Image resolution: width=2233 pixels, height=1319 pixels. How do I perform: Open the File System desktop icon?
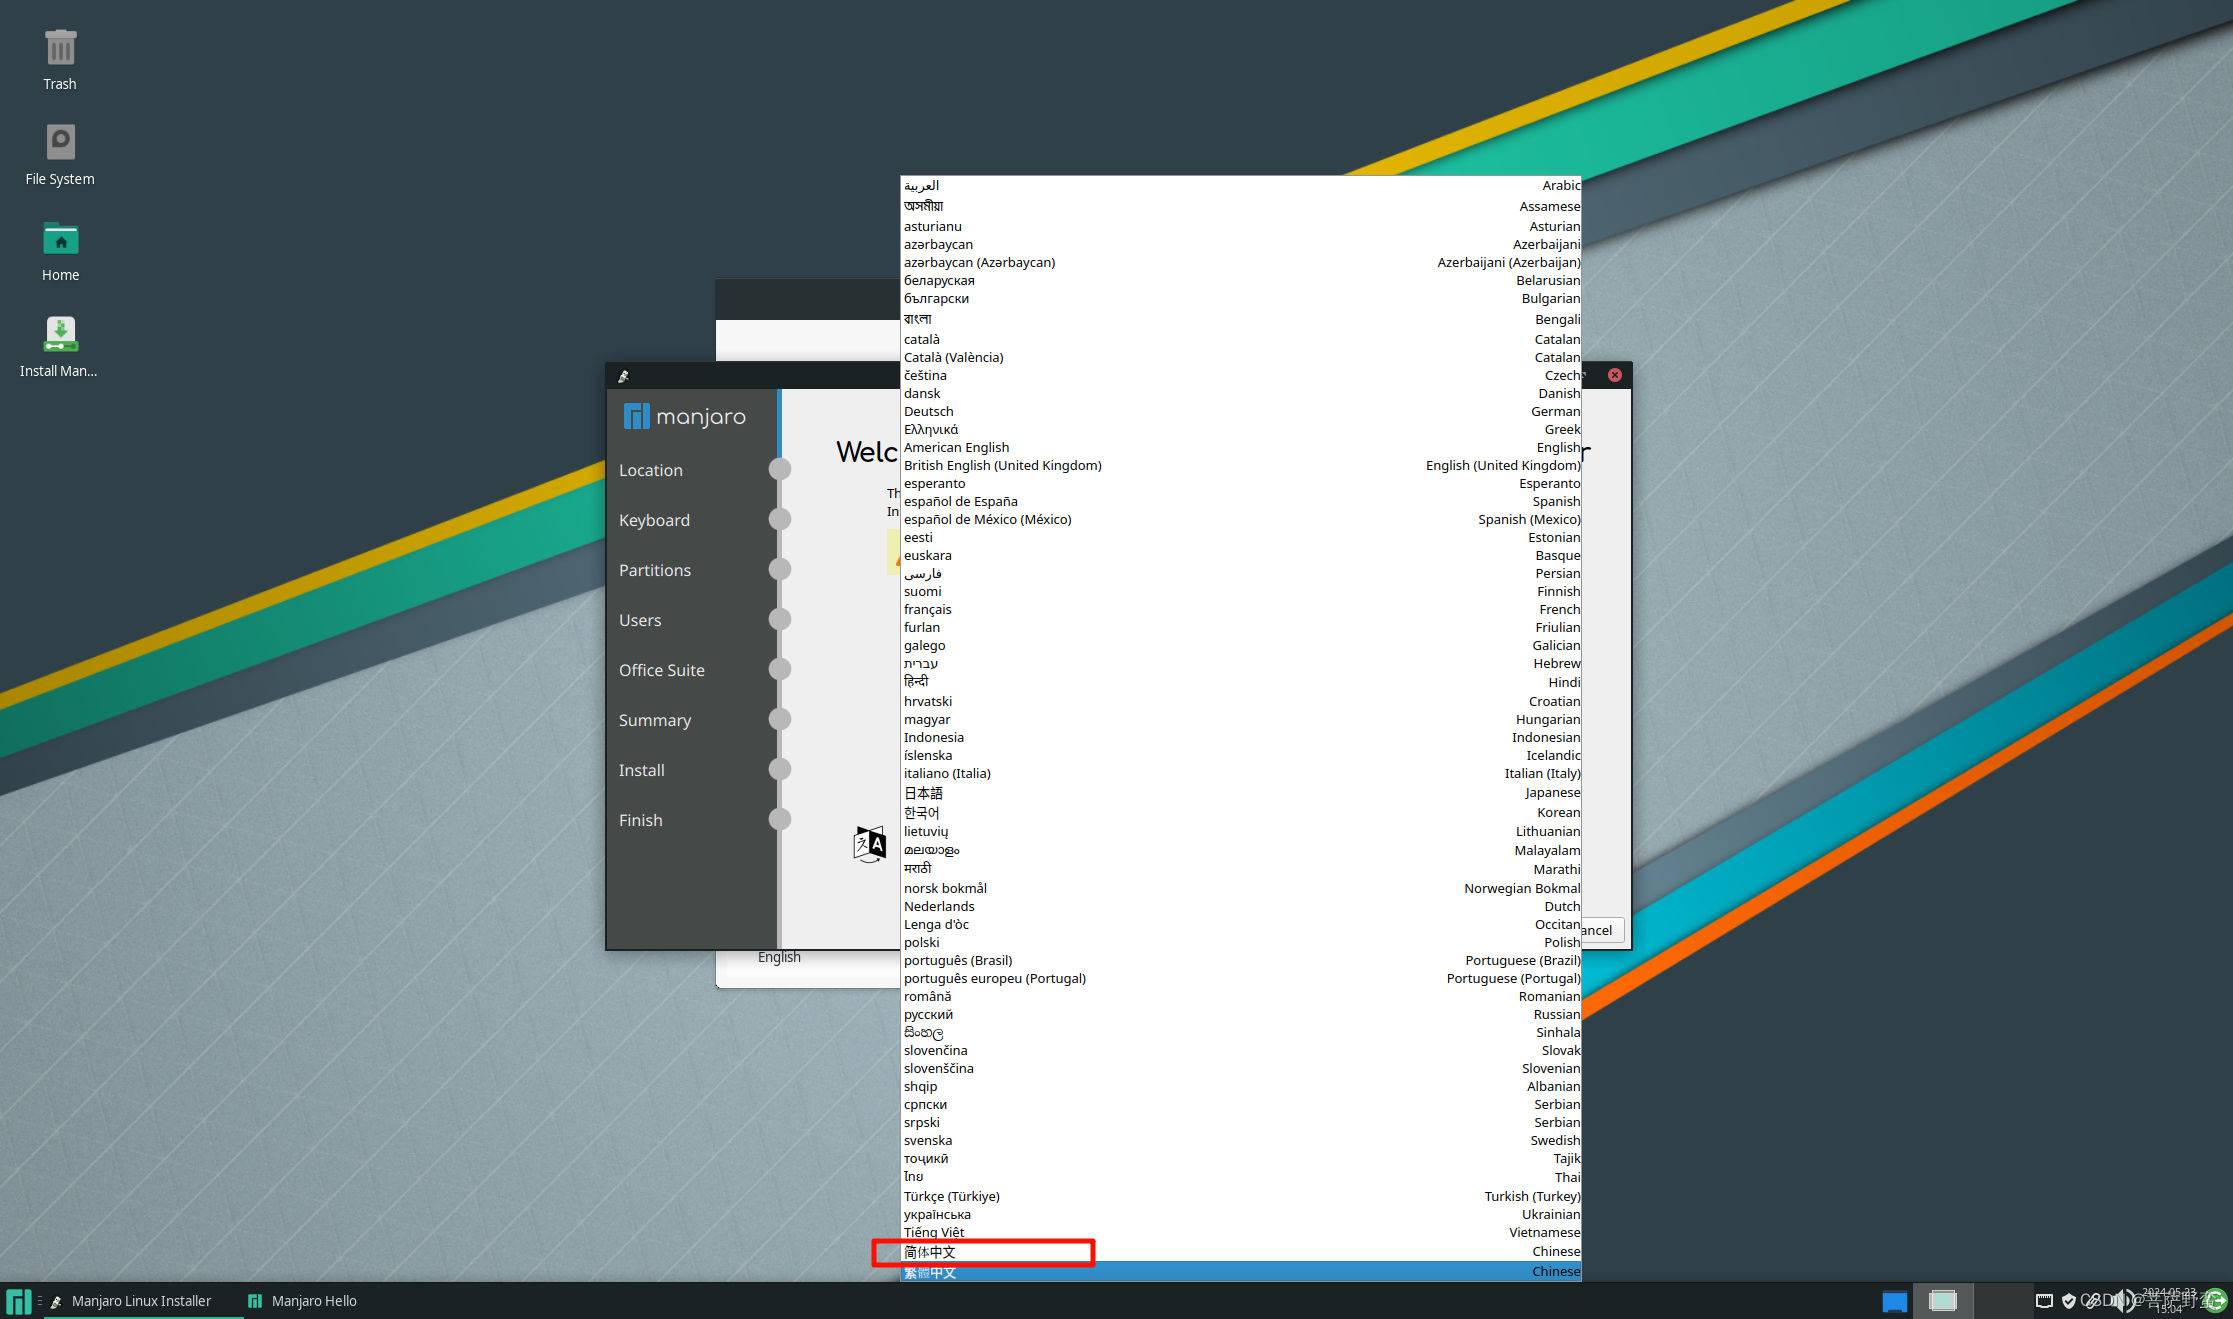(x=60, y=143)
